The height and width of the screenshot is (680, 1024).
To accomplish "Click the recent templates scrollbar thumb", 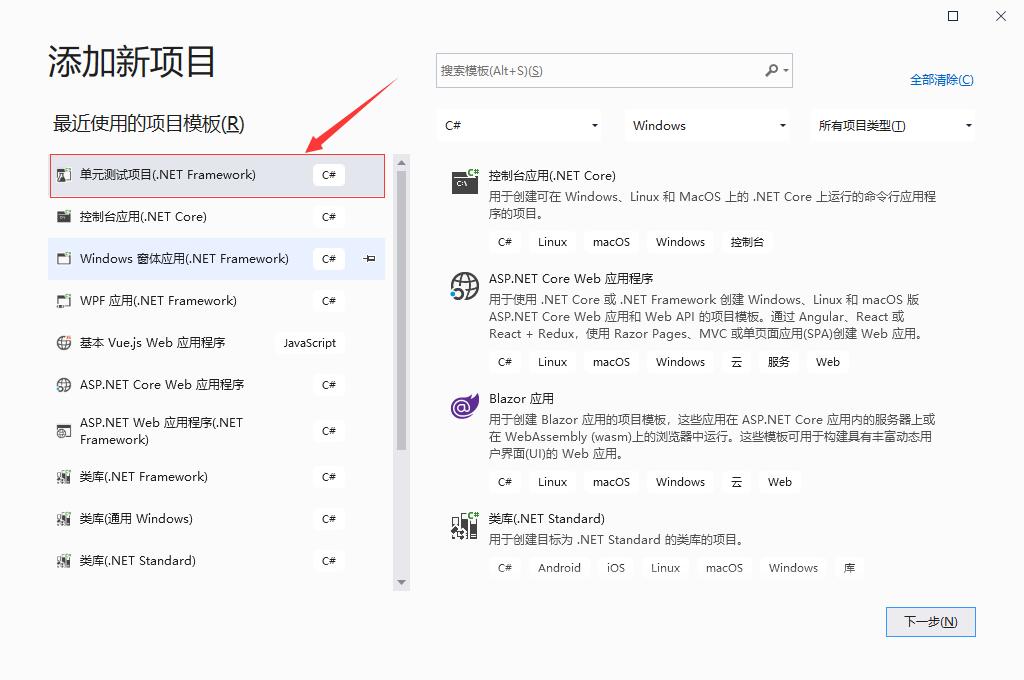I will click(401, 311).
